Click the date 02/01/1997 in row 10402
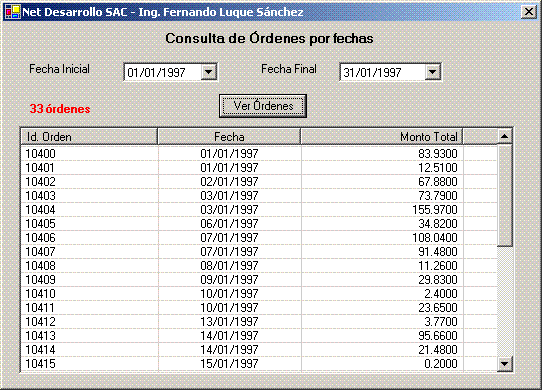 point(230,182)
